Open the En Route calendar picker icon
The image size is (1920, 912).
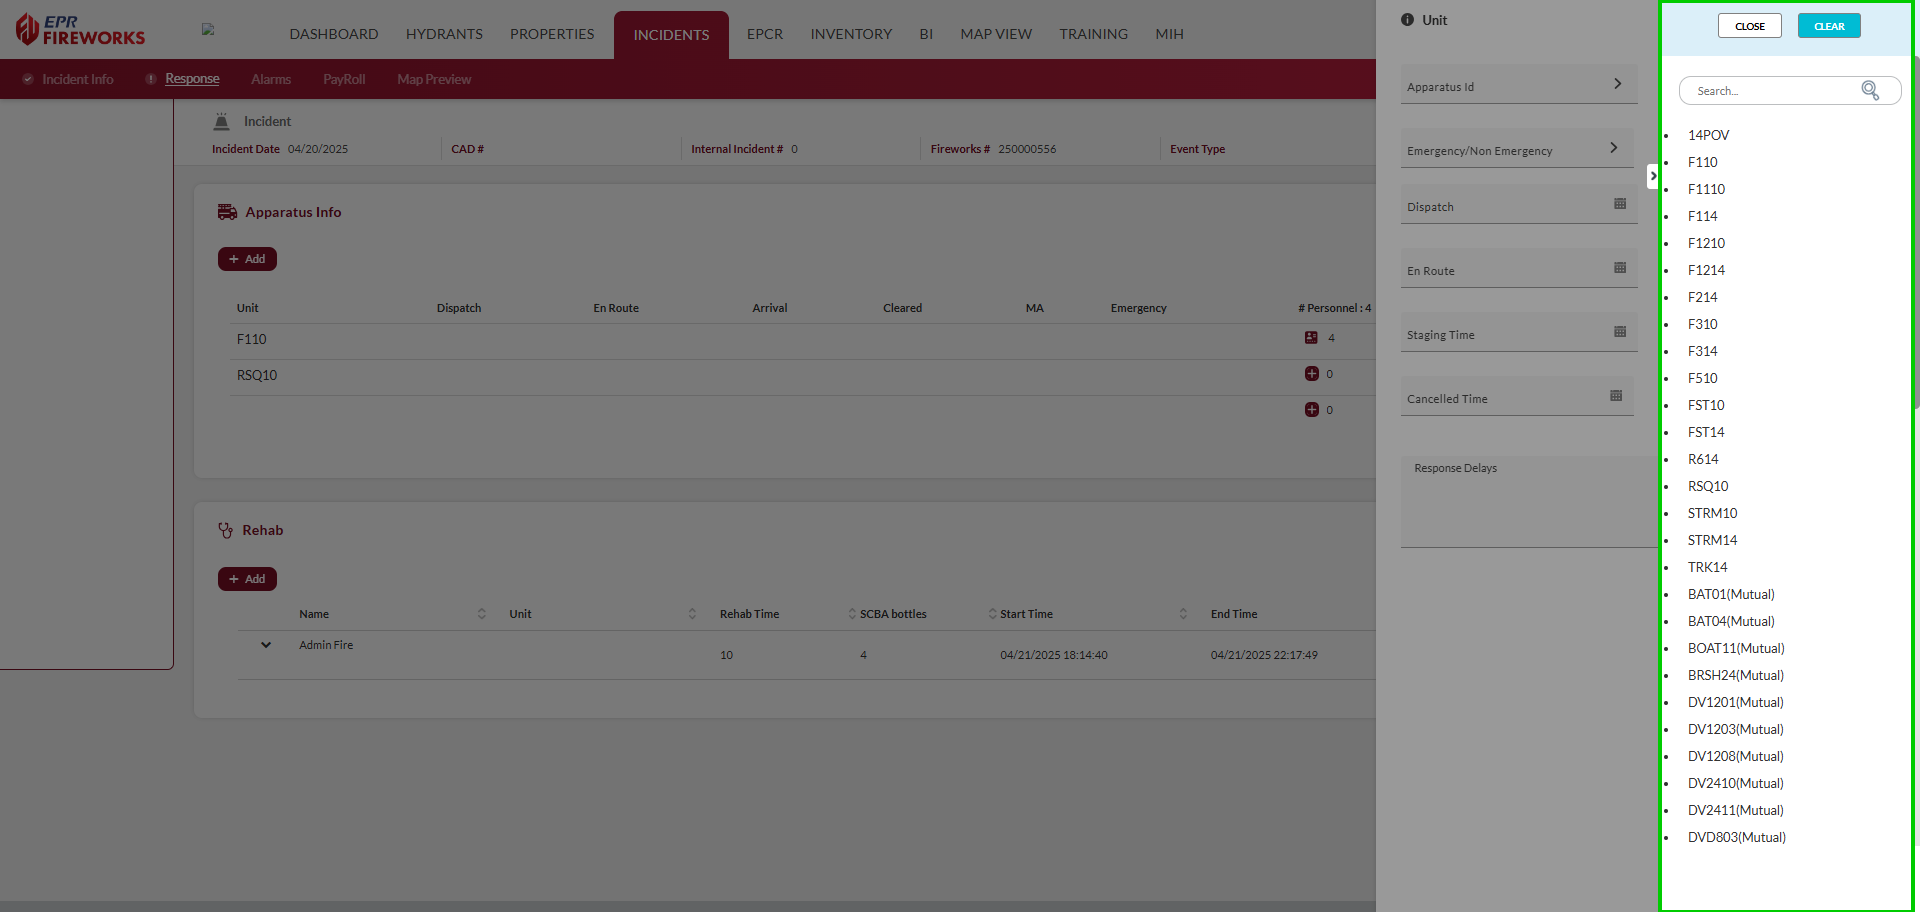1619,268
